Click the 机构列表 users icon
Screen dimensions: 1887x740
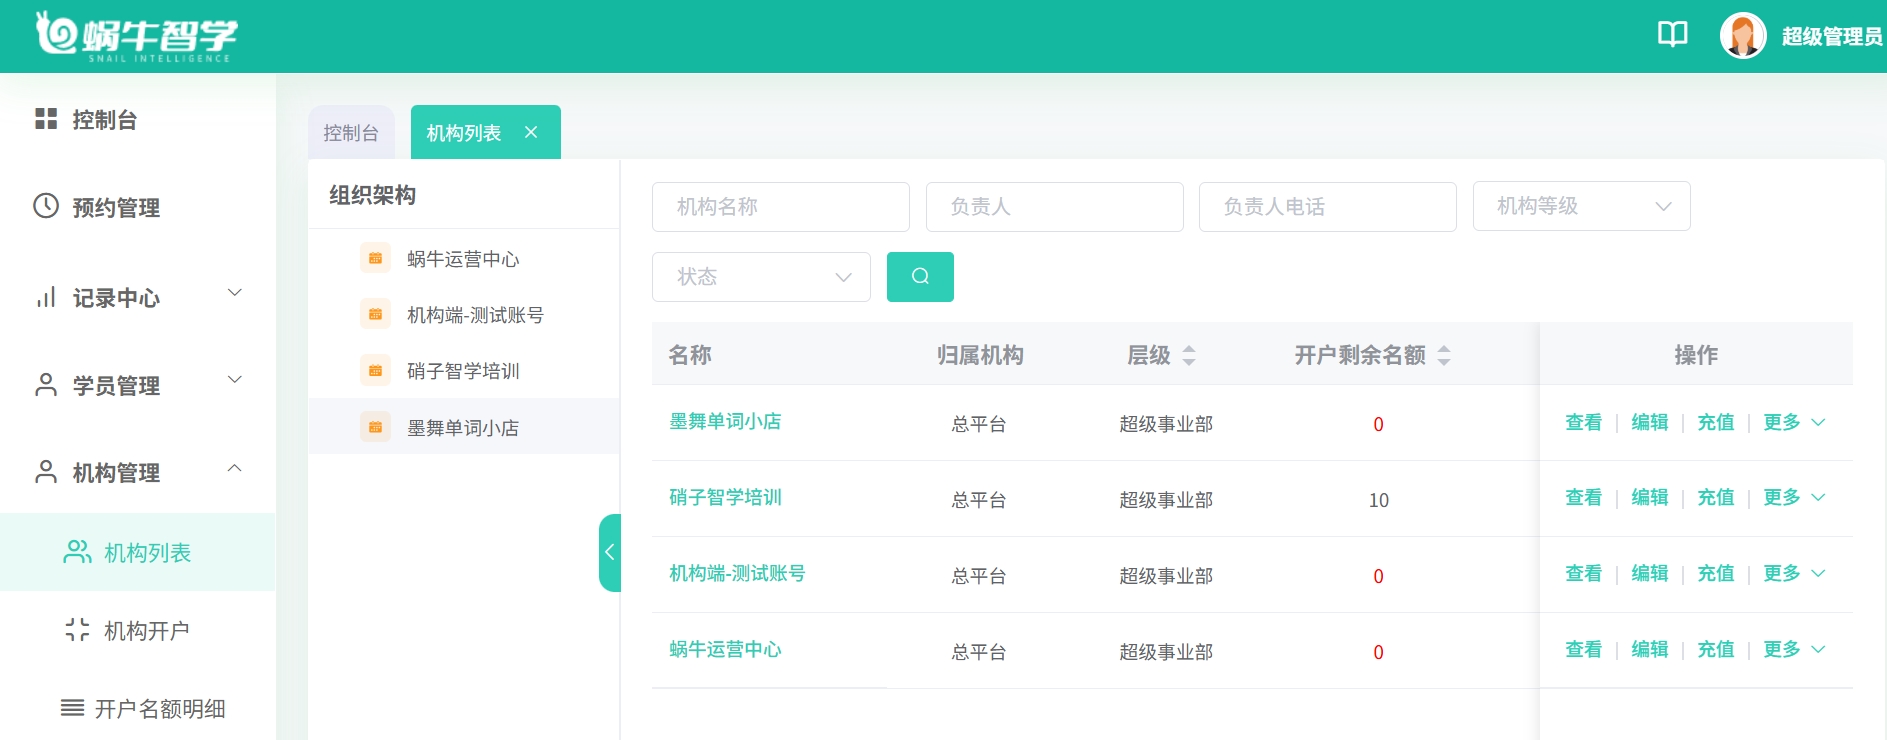[77, 552]
